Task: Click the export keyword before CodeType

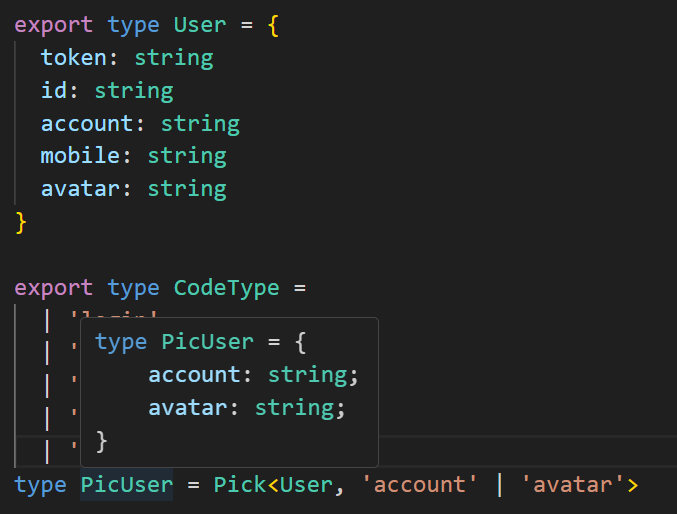Action: click(54, 288)
